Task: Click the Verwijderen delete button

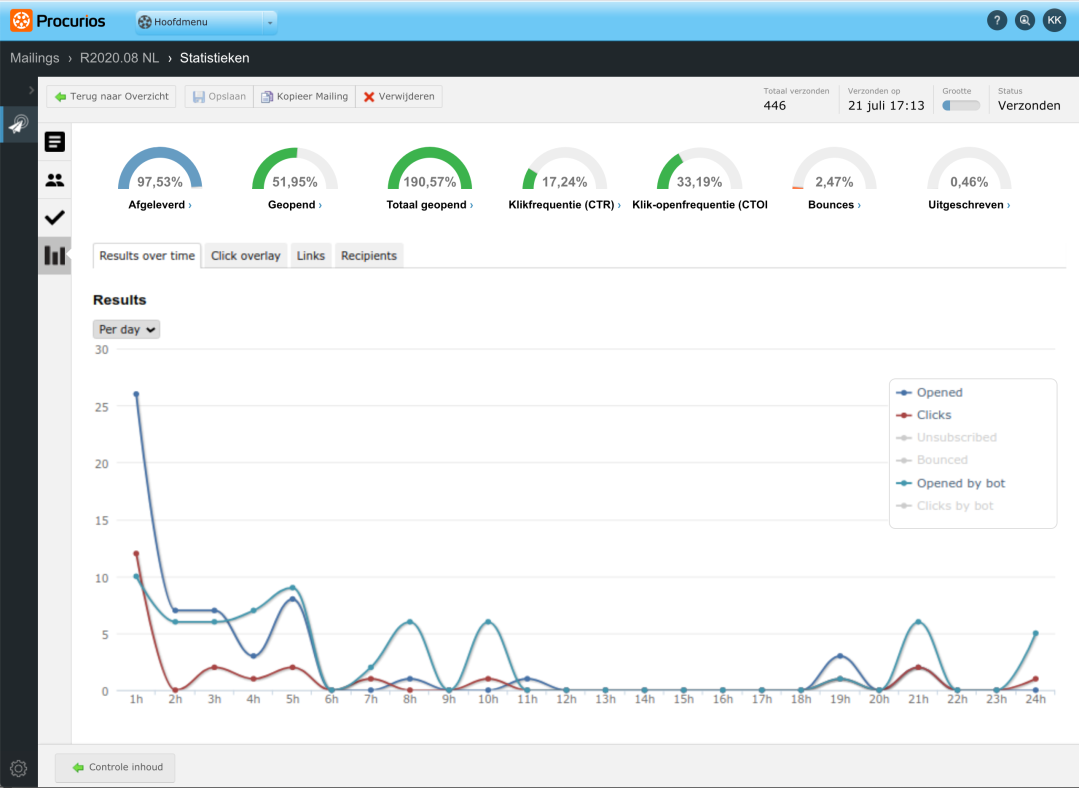Action: pos(399,96)
